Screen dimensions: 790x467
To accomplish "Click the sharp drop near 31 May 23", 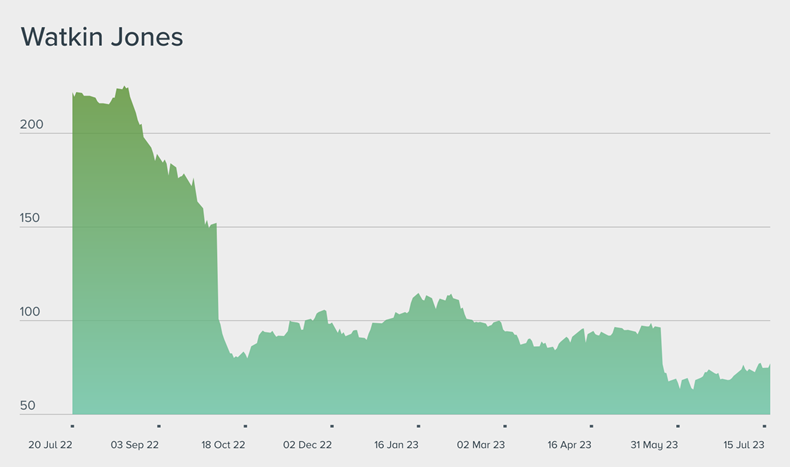I will (x=662, y=352).
